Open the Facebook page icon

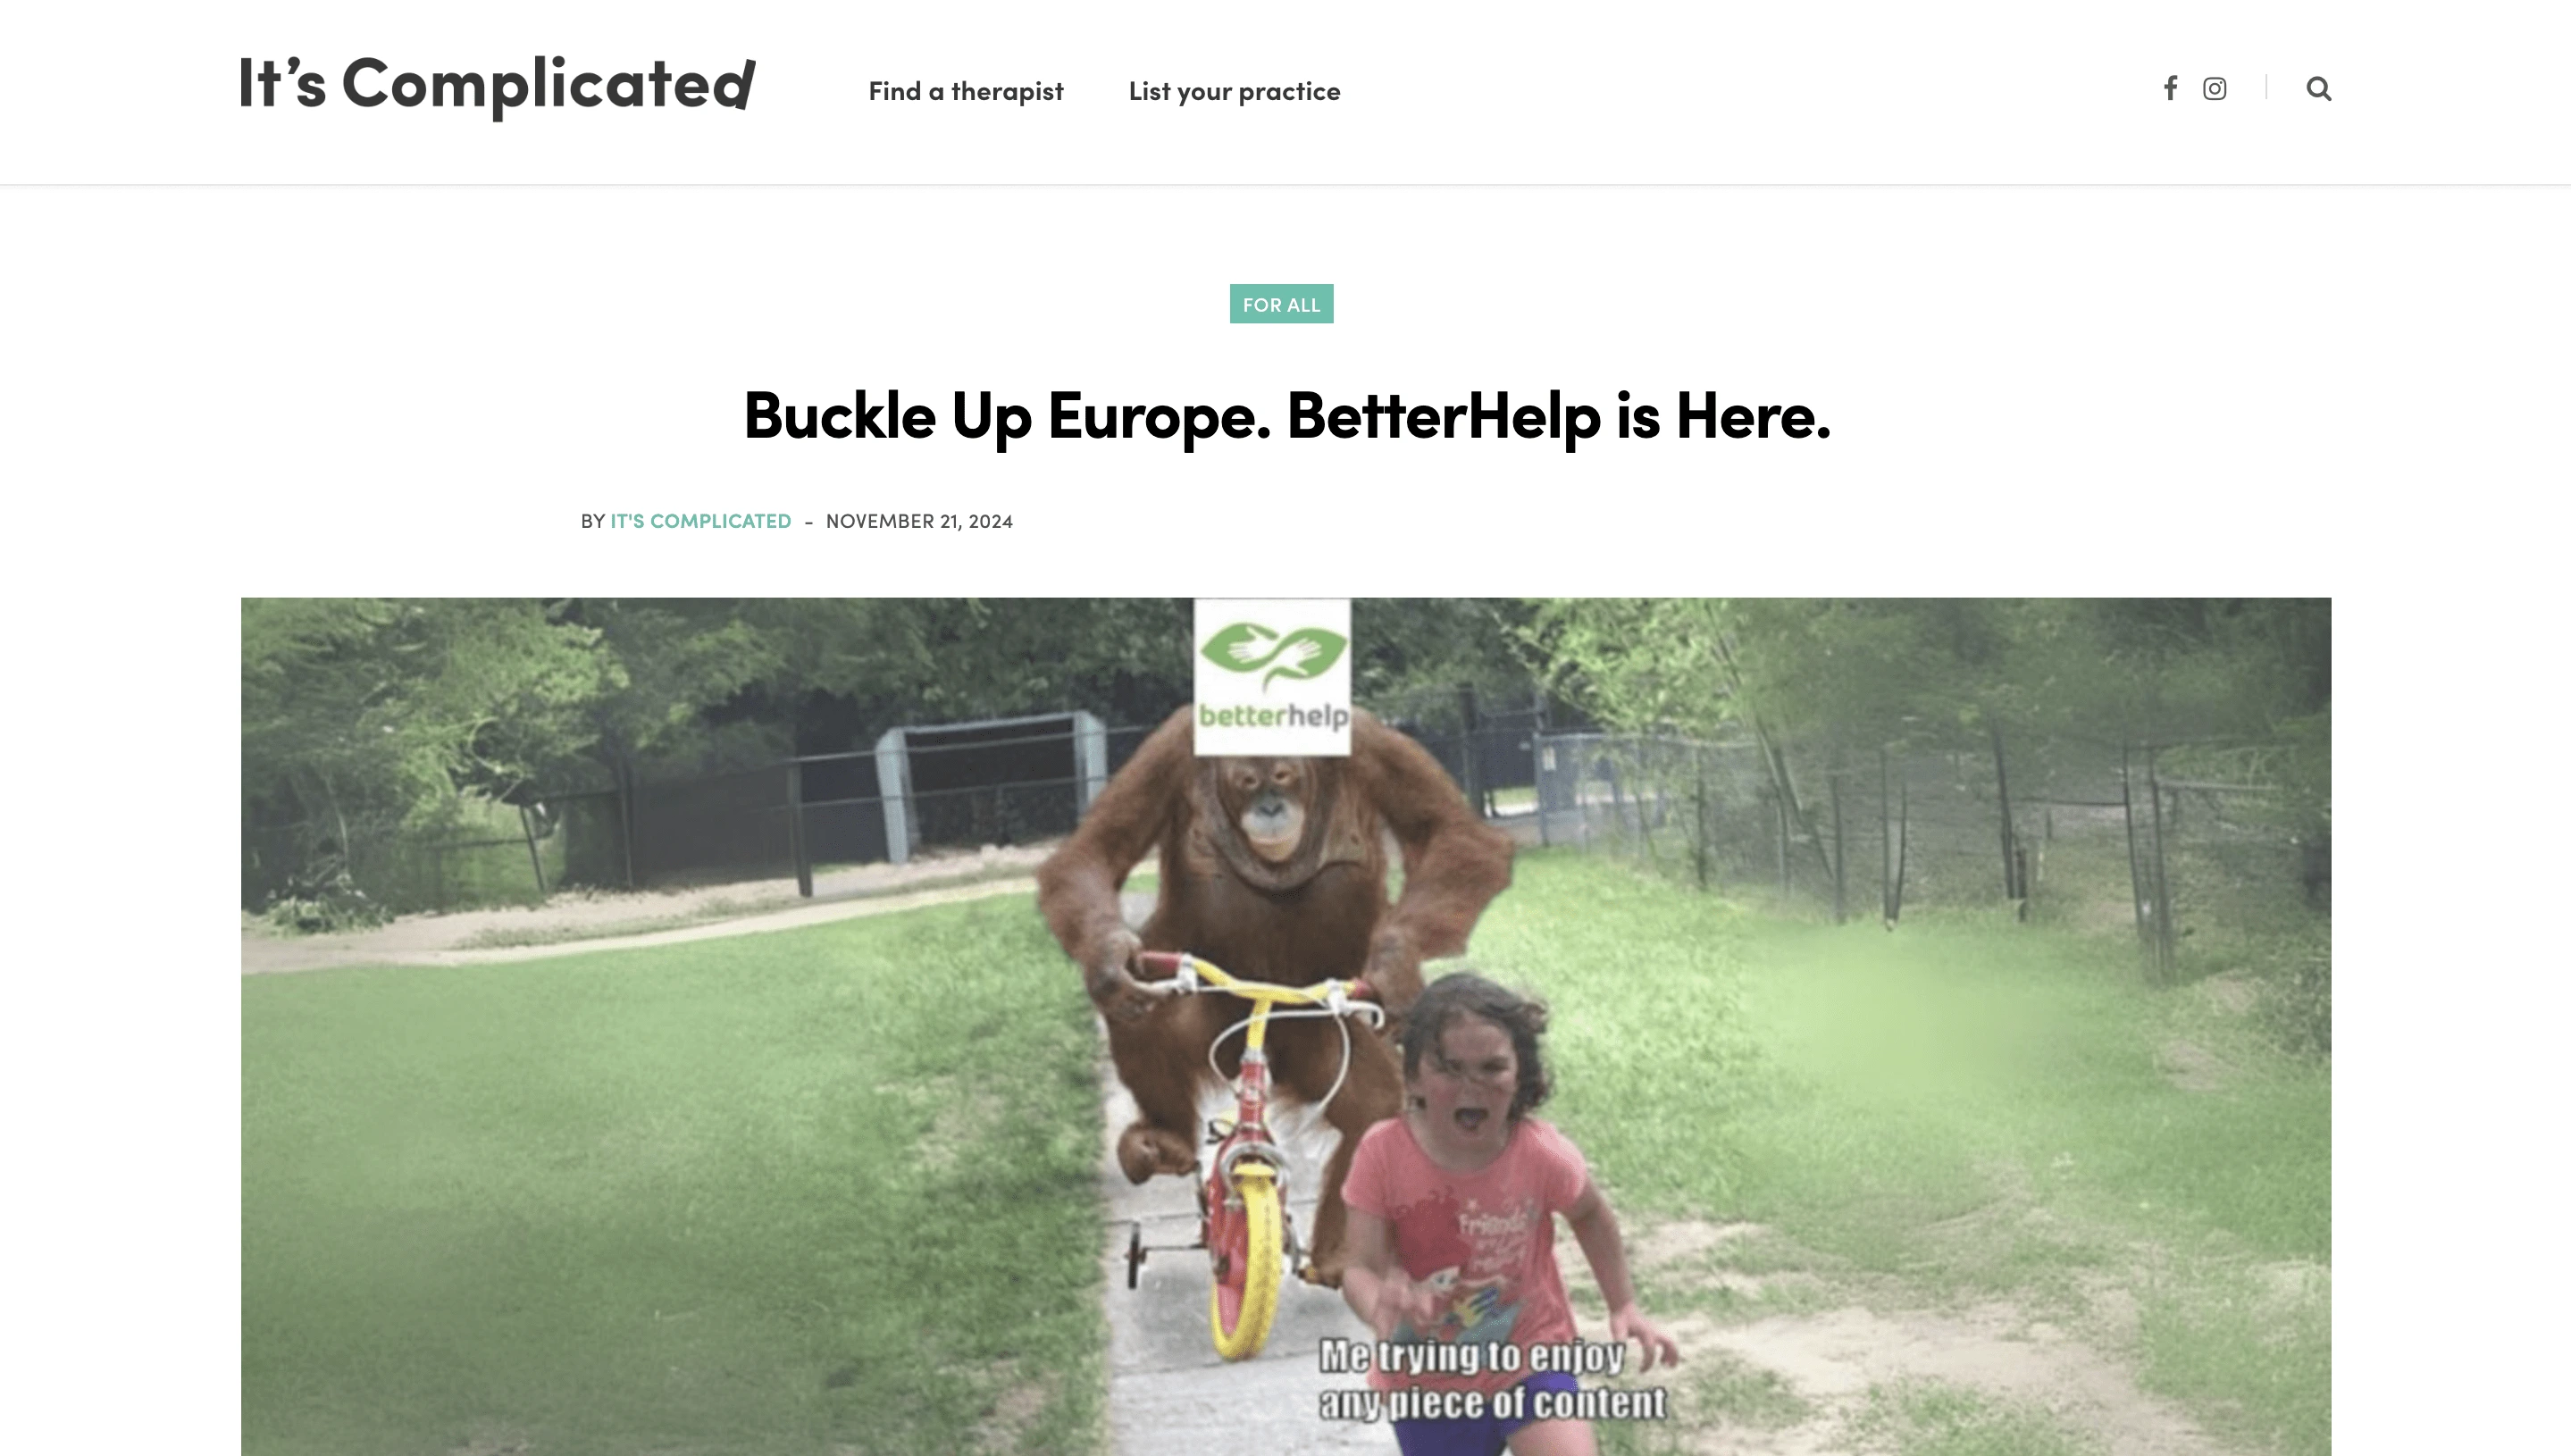[x=2170, y=89]
